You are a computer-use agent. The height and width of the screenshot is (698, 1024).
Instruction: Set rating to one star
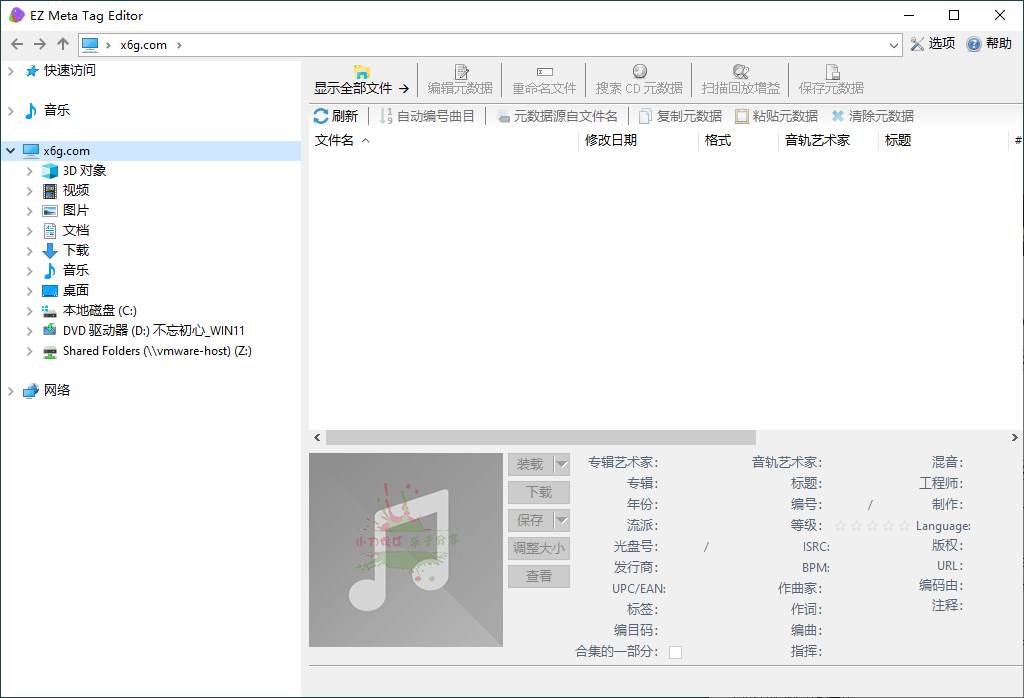click(840, 526)
